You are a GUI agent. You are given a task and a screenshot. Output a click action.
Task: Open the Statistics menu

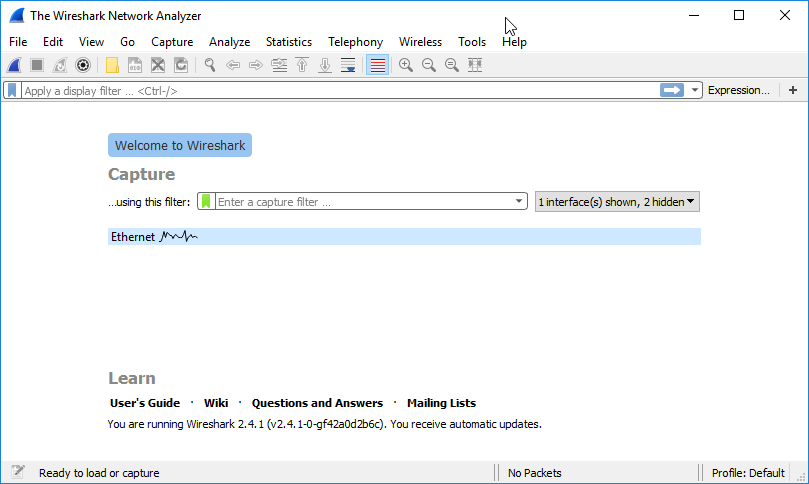click(x=289, y=42)
